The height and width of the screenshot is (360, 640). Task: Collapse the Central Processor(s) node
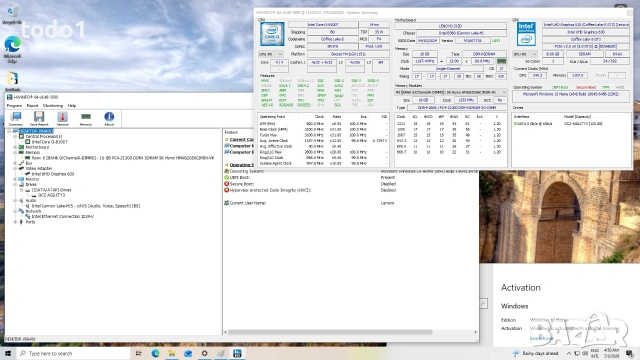[x=15, y=136]
